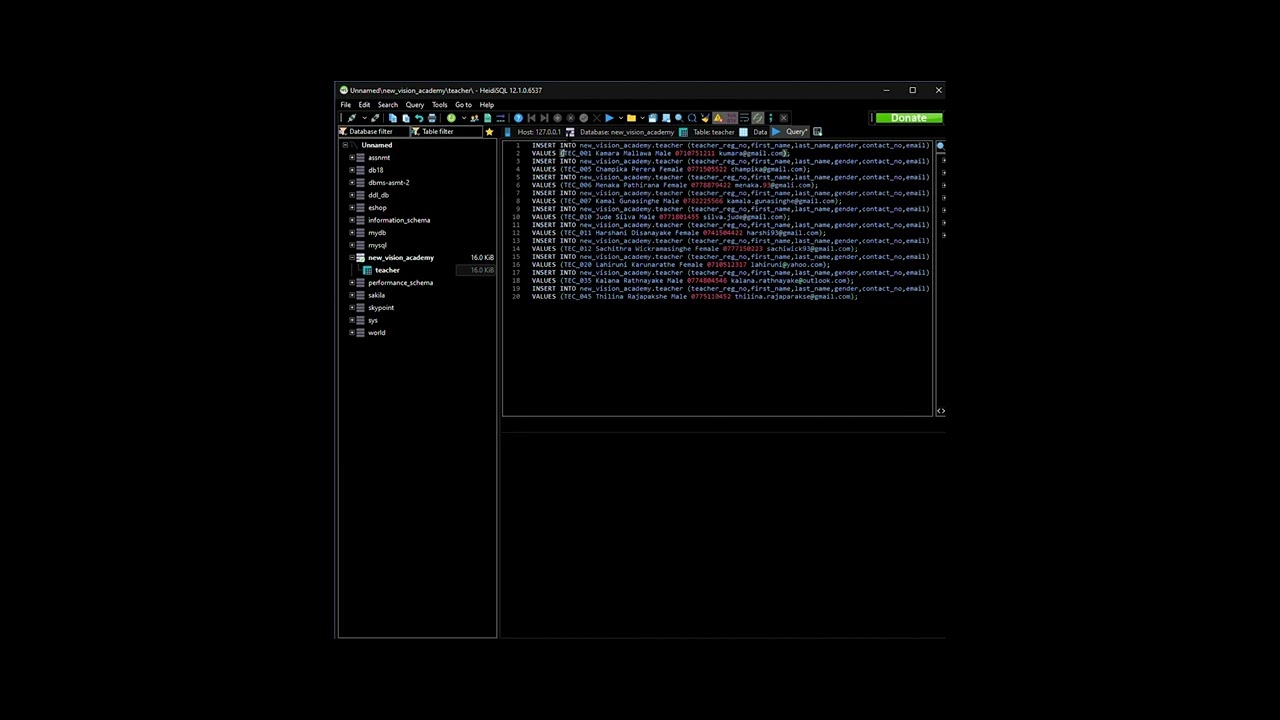1280x720 pixels.
Task: Click the disconnect from server icon
Action: tap(375, 118)
